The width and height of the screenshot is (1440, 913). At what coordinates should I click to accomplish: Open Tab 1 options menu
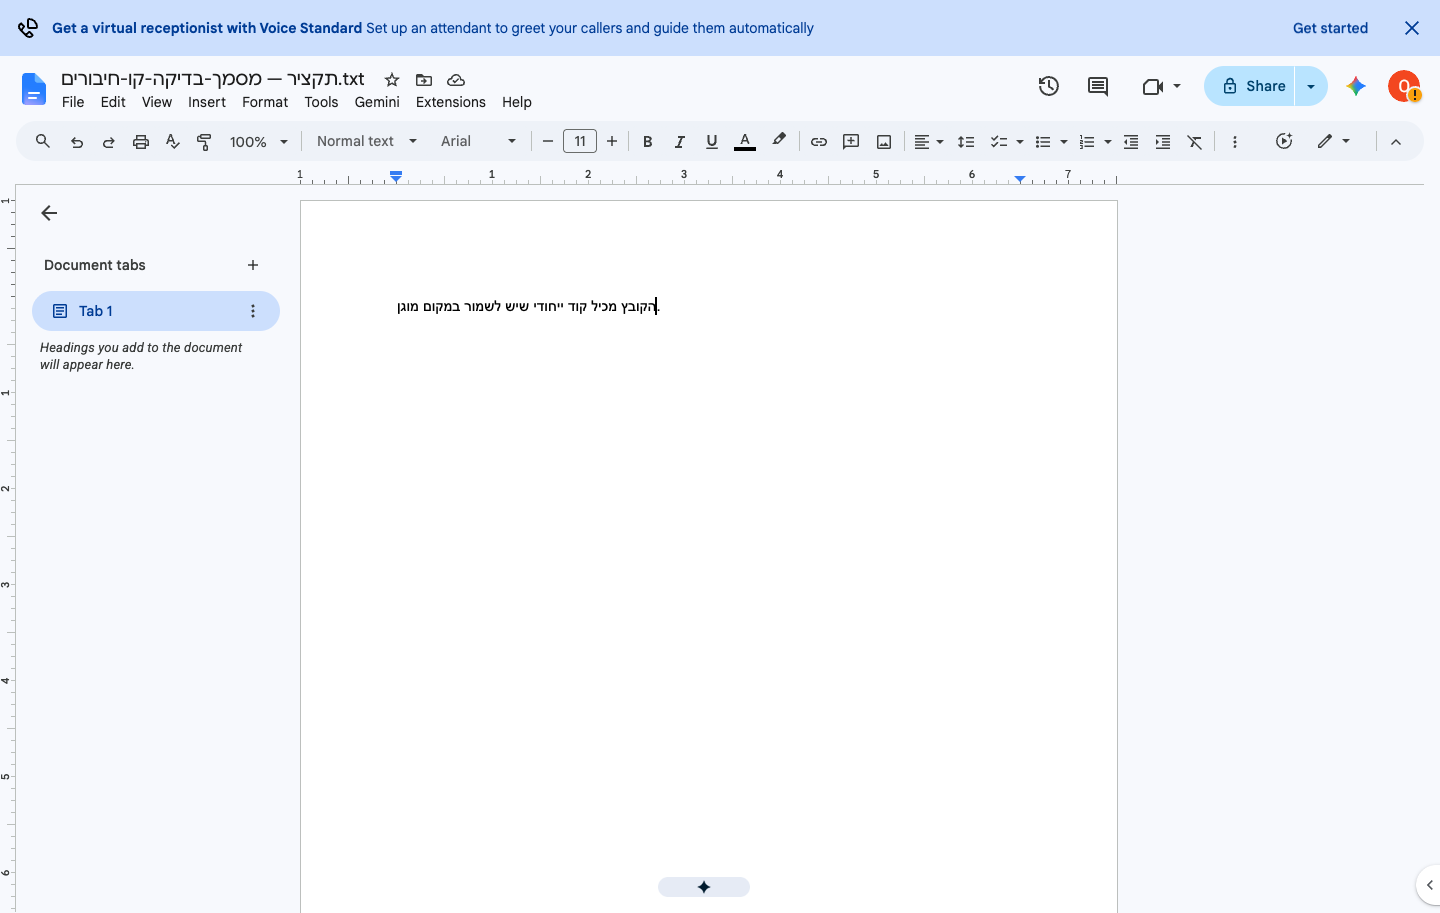[x=253, y=311]
